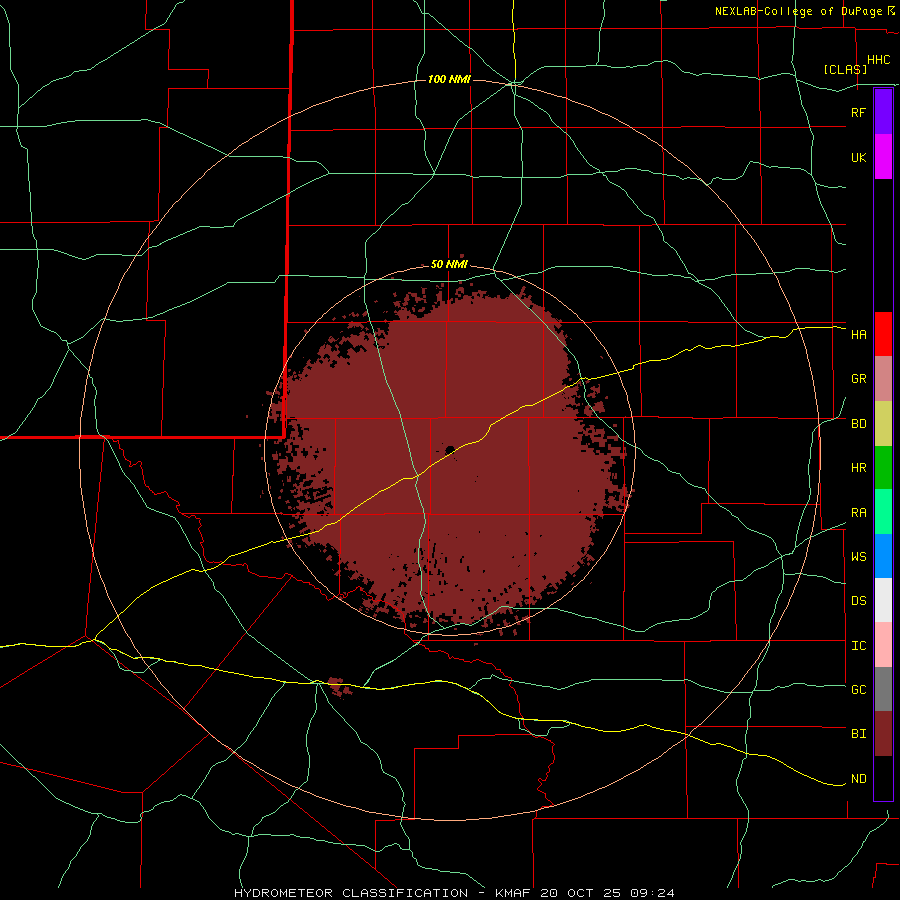Click the RA legend label
This screenshot has width=900, height=900.
pyautogui.click(x=858, y=513)
